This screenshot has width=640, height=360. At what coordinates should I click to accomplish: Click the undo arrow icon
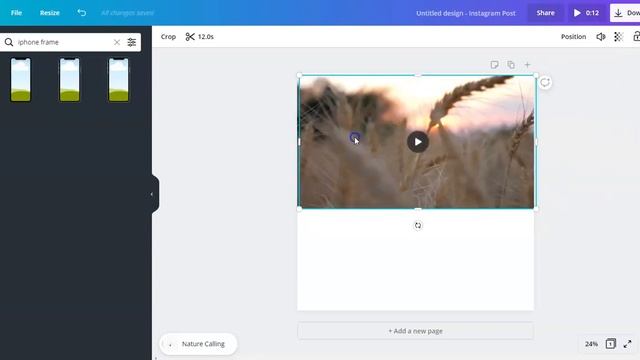[82, 13]
